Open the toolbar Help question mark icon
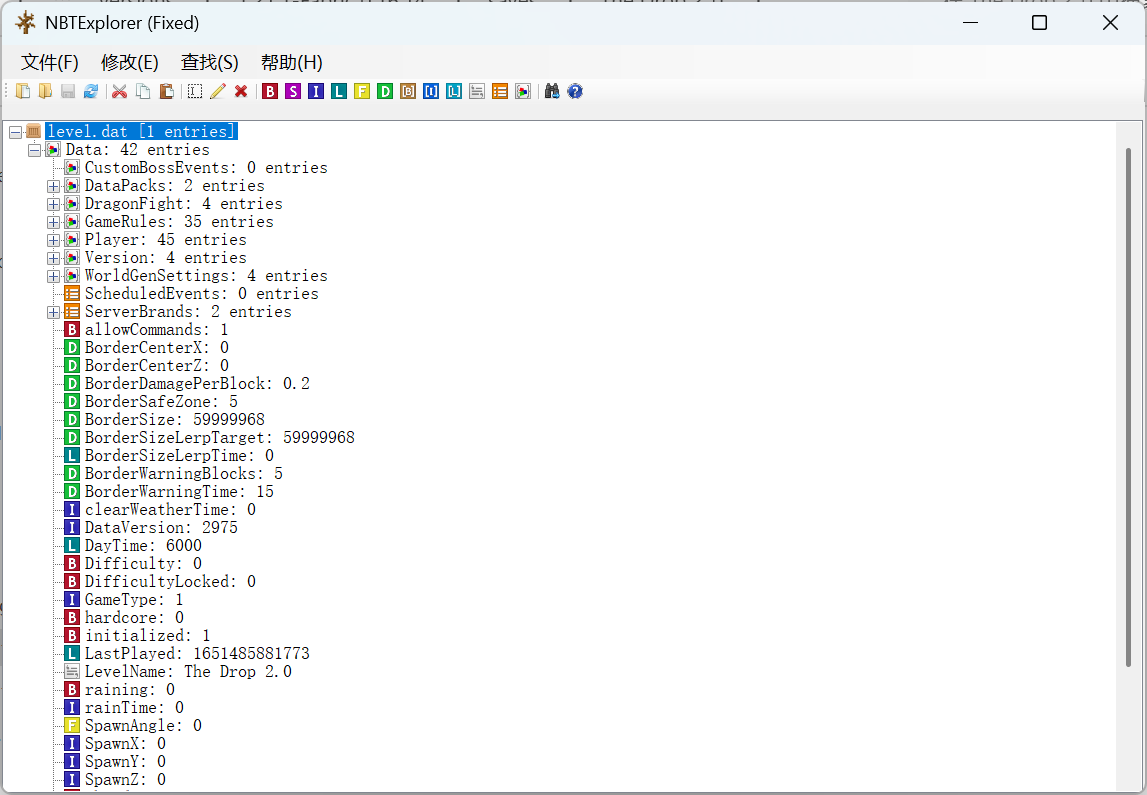The image size is (1147, 795). (x=575, y=91)
